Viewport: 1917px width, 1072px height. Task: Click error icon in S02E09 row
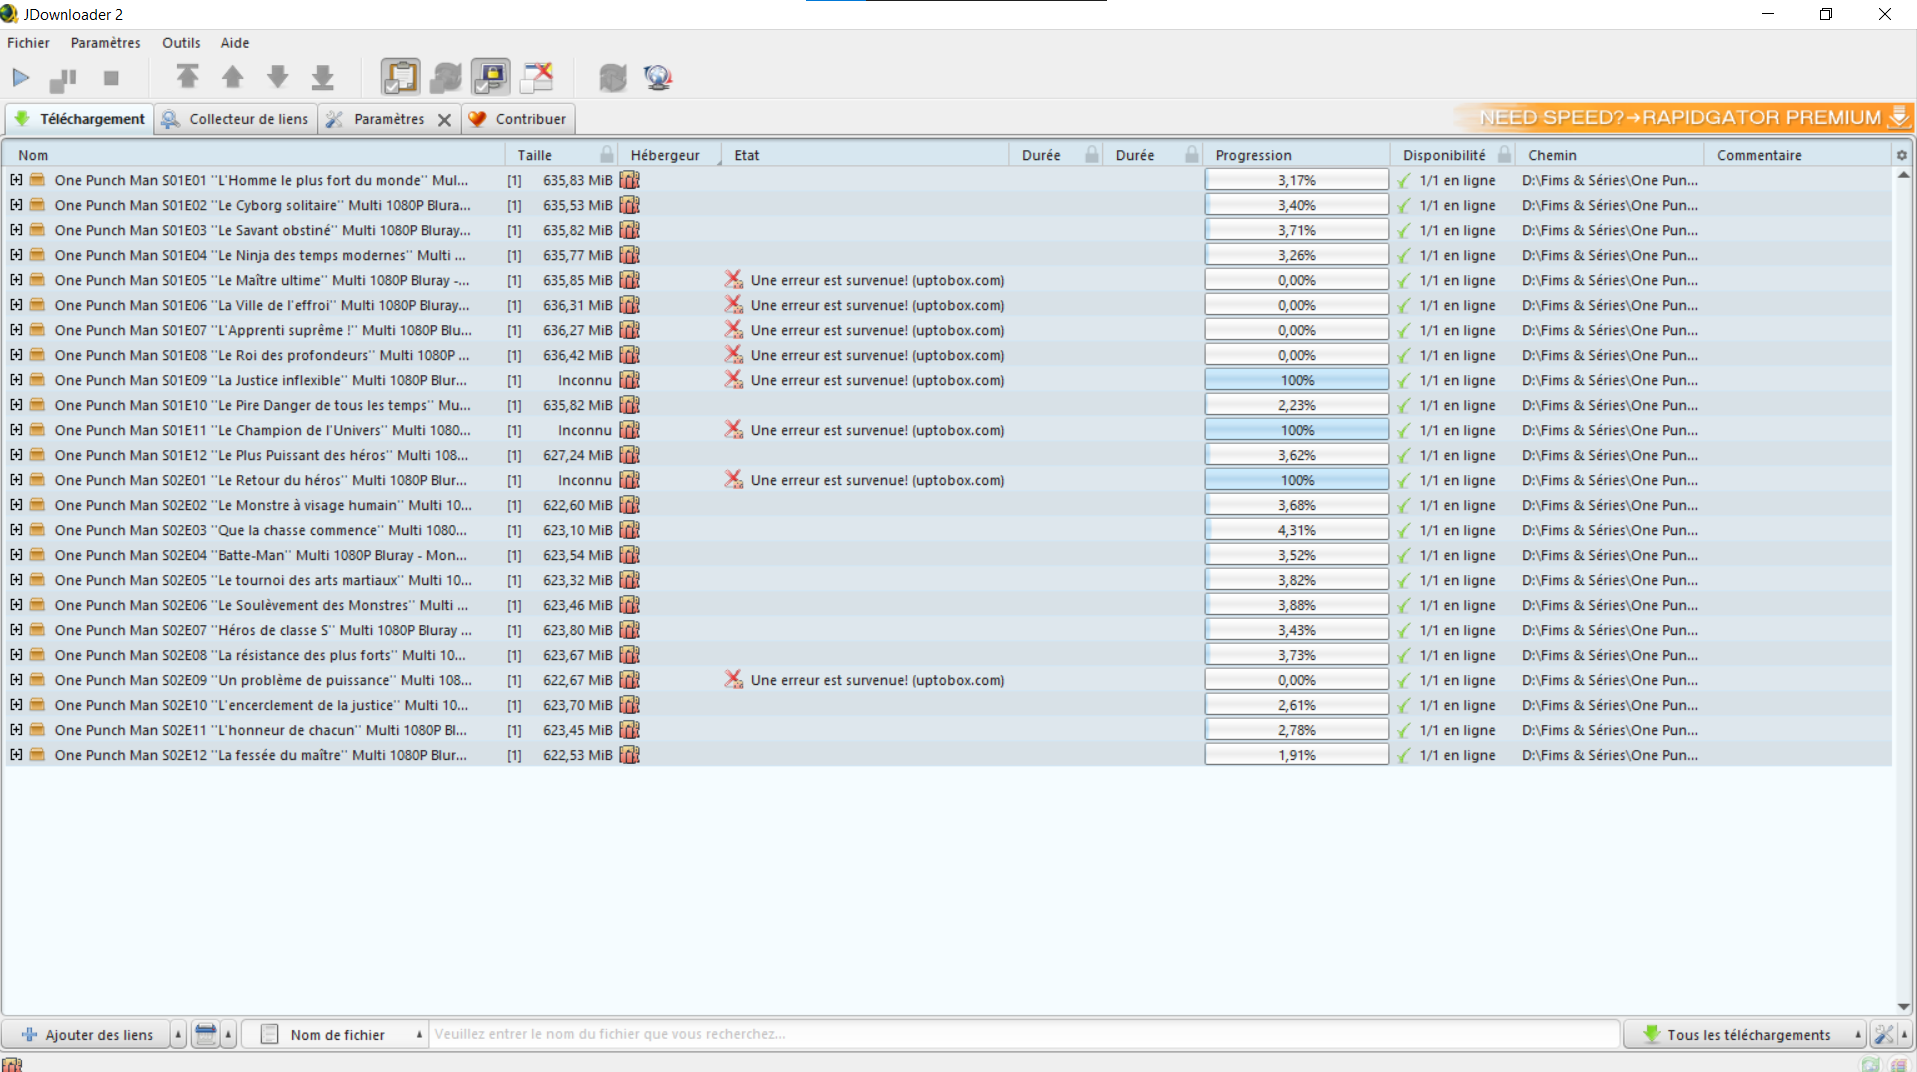click(x=734, y=680)
